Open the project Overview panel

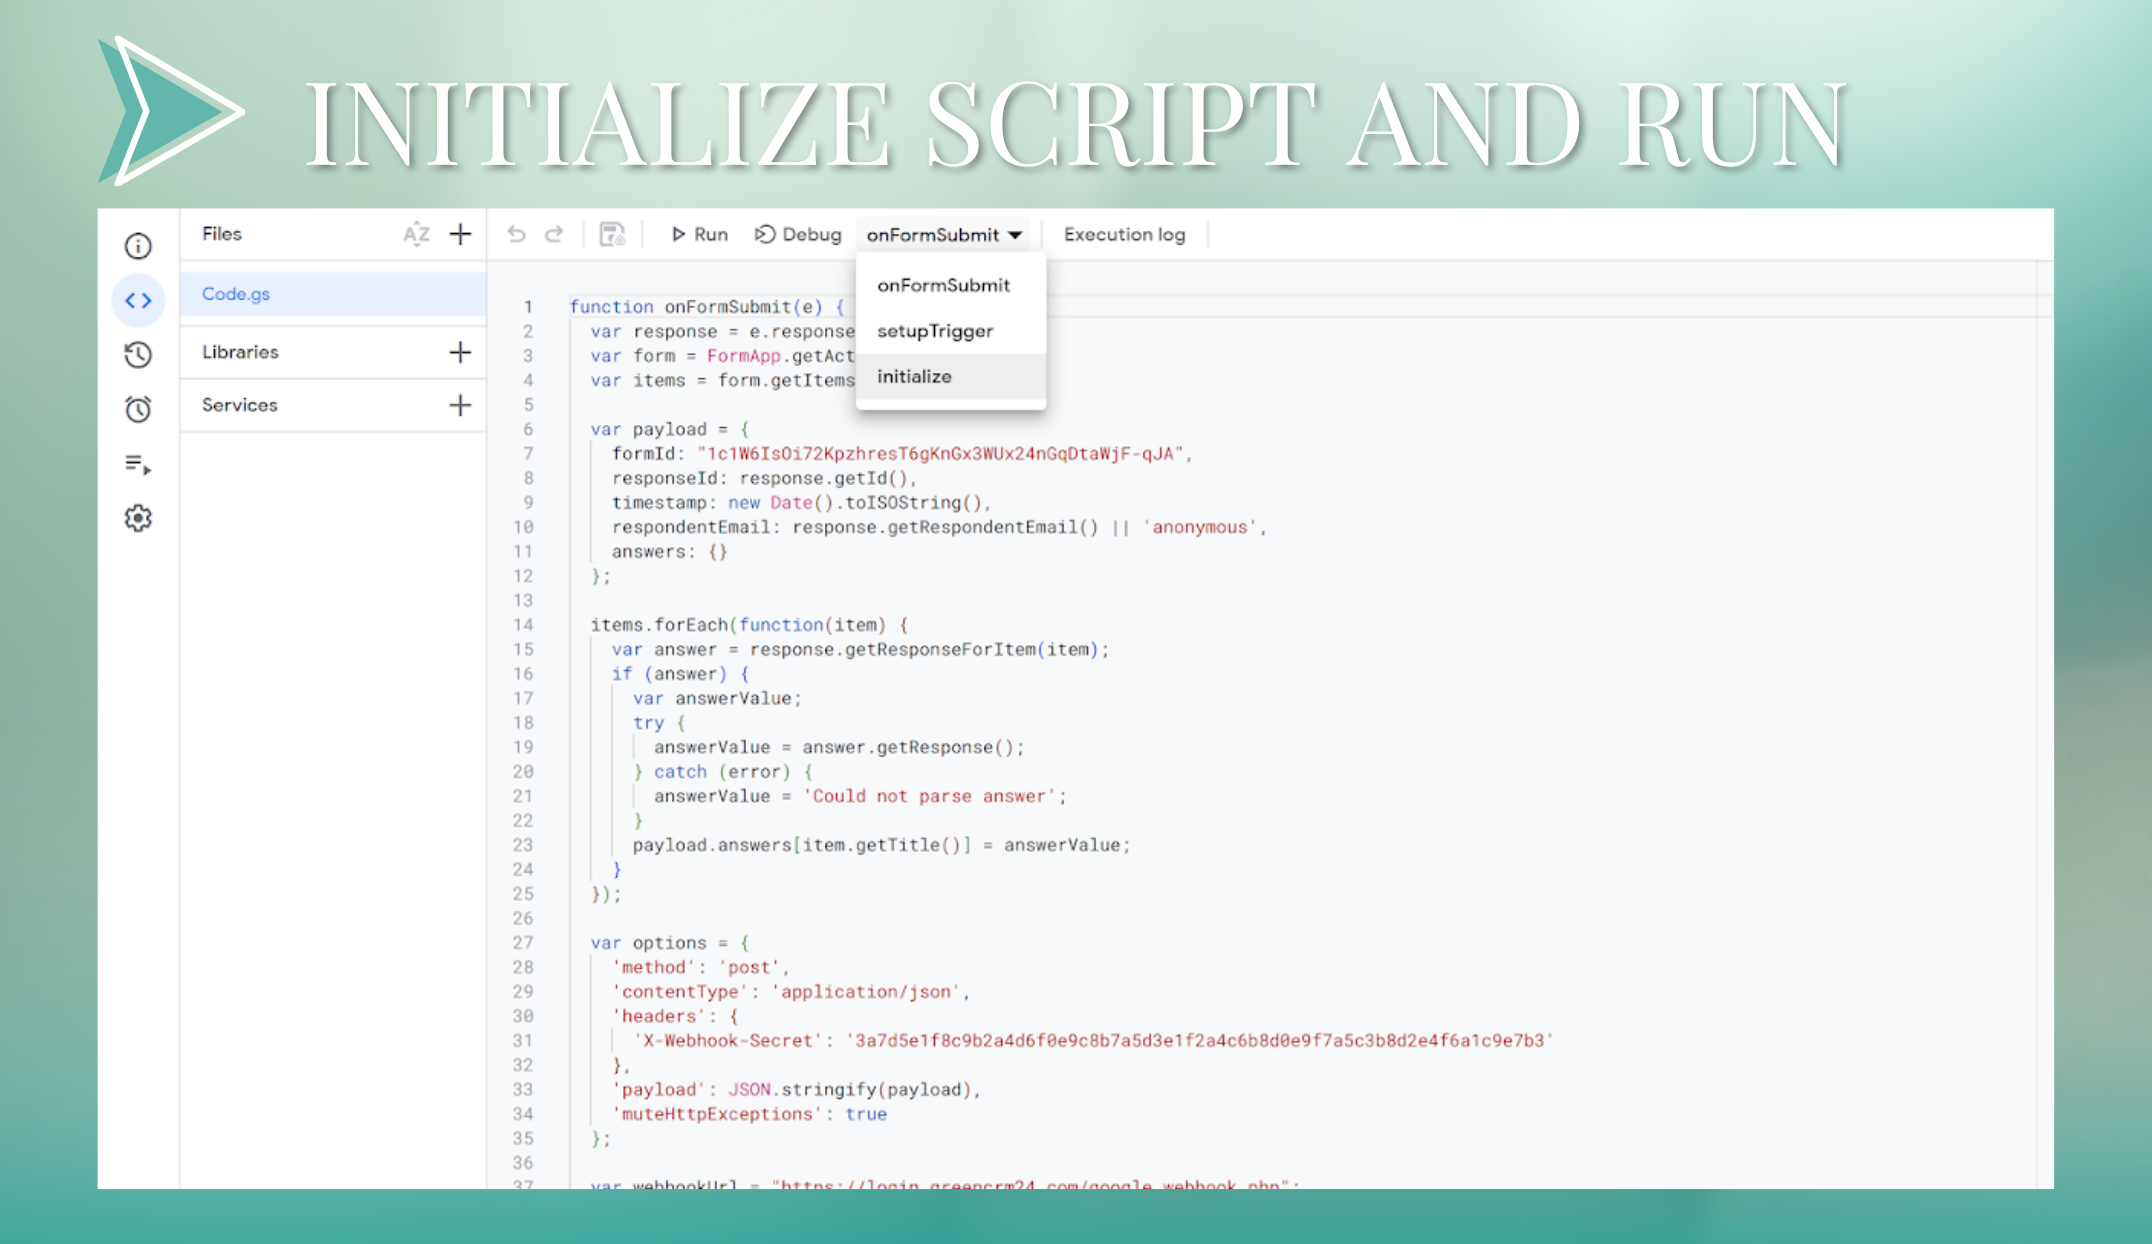point(138,246)
